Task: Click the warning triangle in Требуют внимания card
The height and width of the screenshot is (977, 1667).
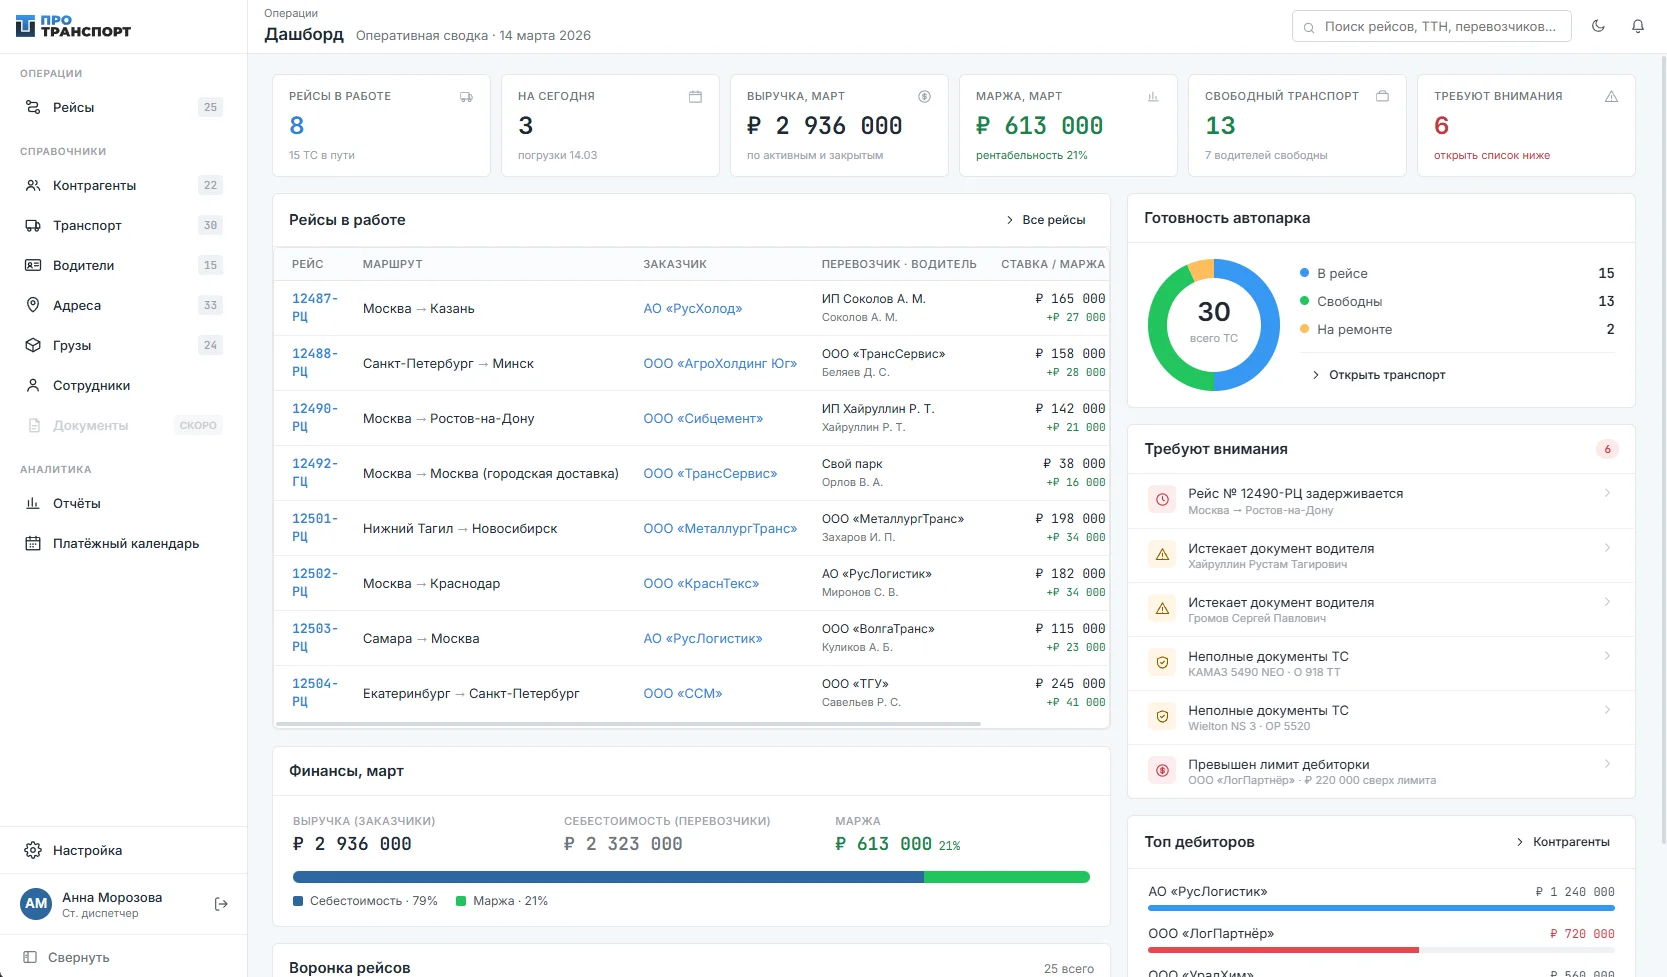Action: (1611, 97)
